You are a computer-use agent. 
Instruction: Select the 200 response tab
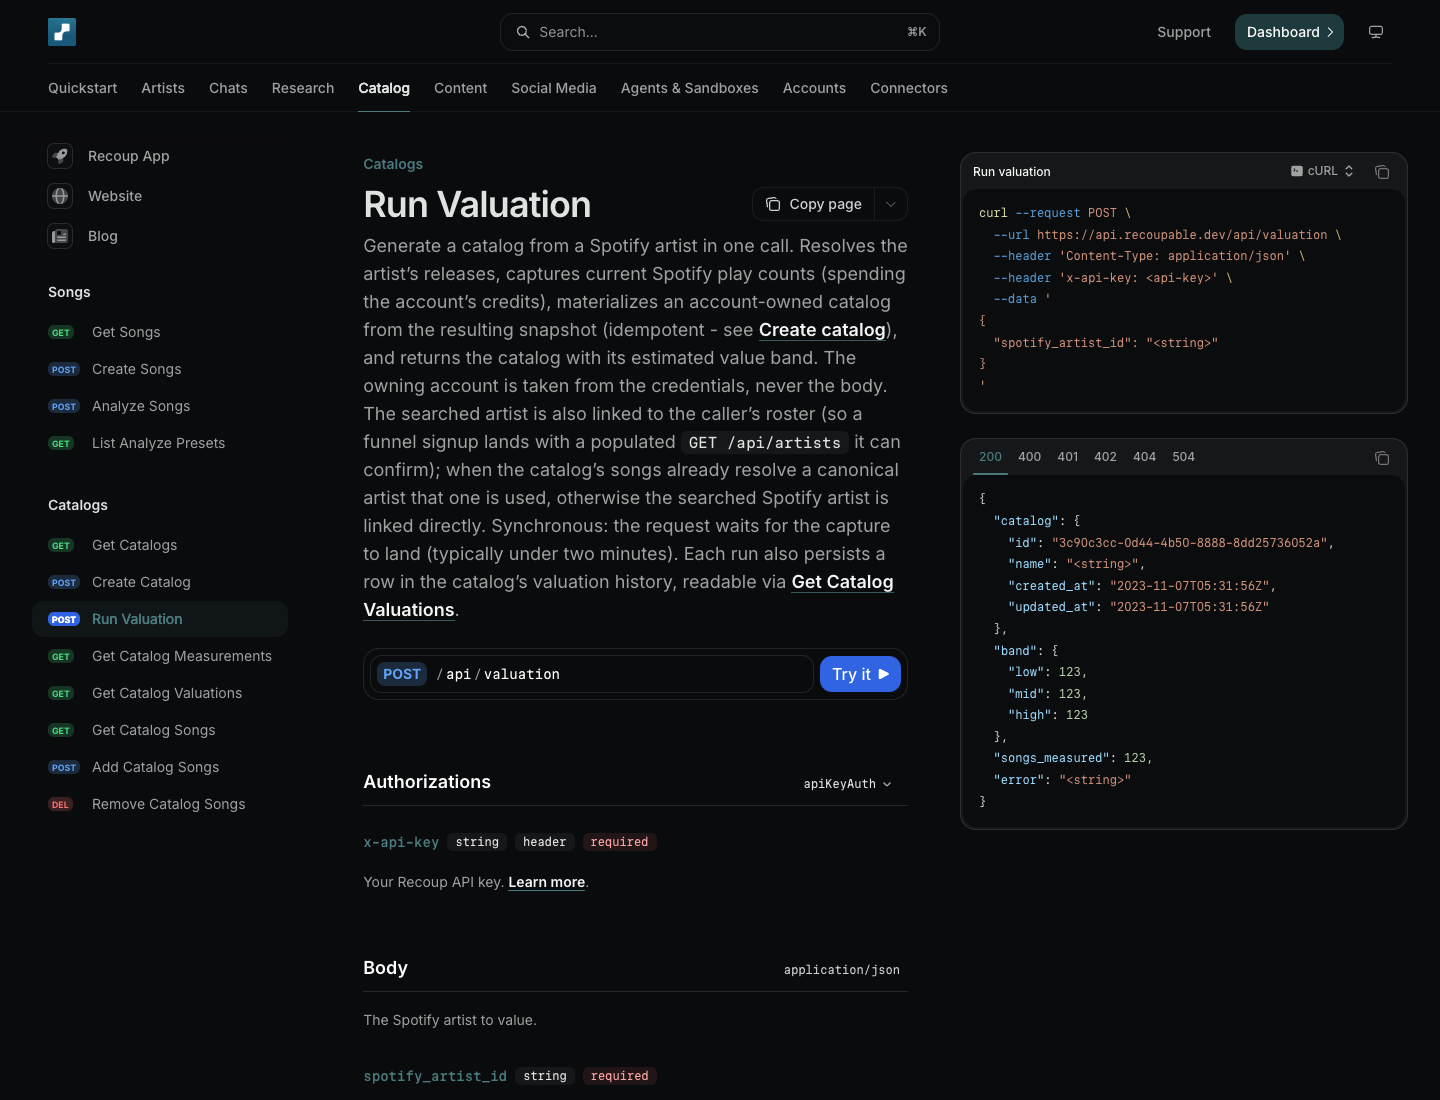point(990,457)
